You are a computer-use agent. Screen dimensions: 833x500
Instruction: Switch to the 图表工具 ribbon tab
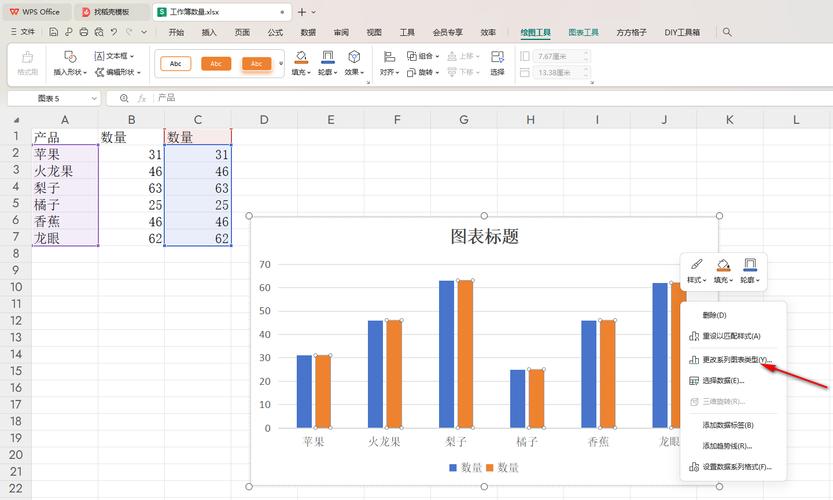pyautogui.click(x=583, y=32)
